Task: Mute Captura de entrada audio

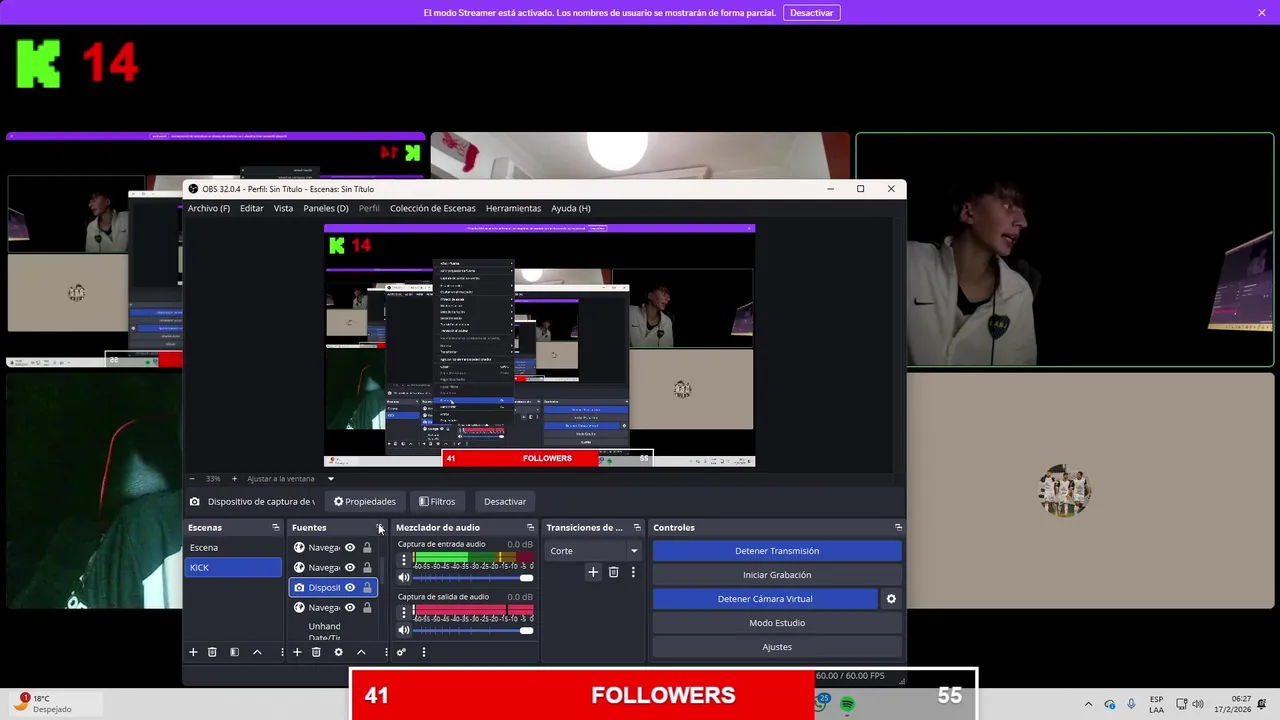Action: 404,578
